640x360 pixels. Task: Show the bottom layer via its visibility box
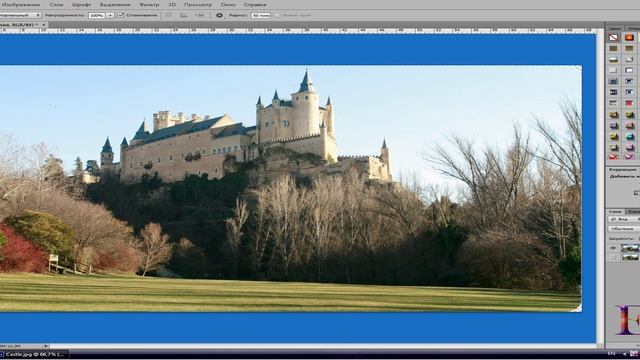click(x=613, y=257)
